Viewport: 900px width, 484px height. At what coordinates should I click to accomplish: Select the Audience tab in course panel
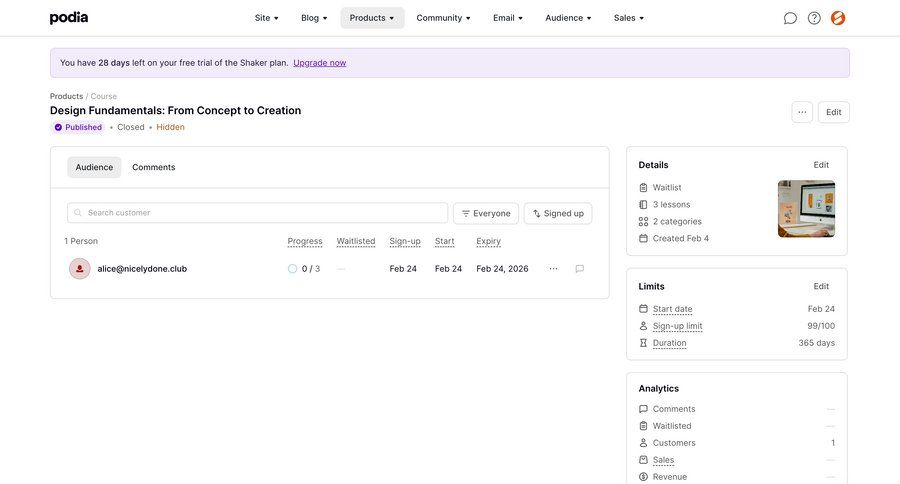(x=94, y=167)
